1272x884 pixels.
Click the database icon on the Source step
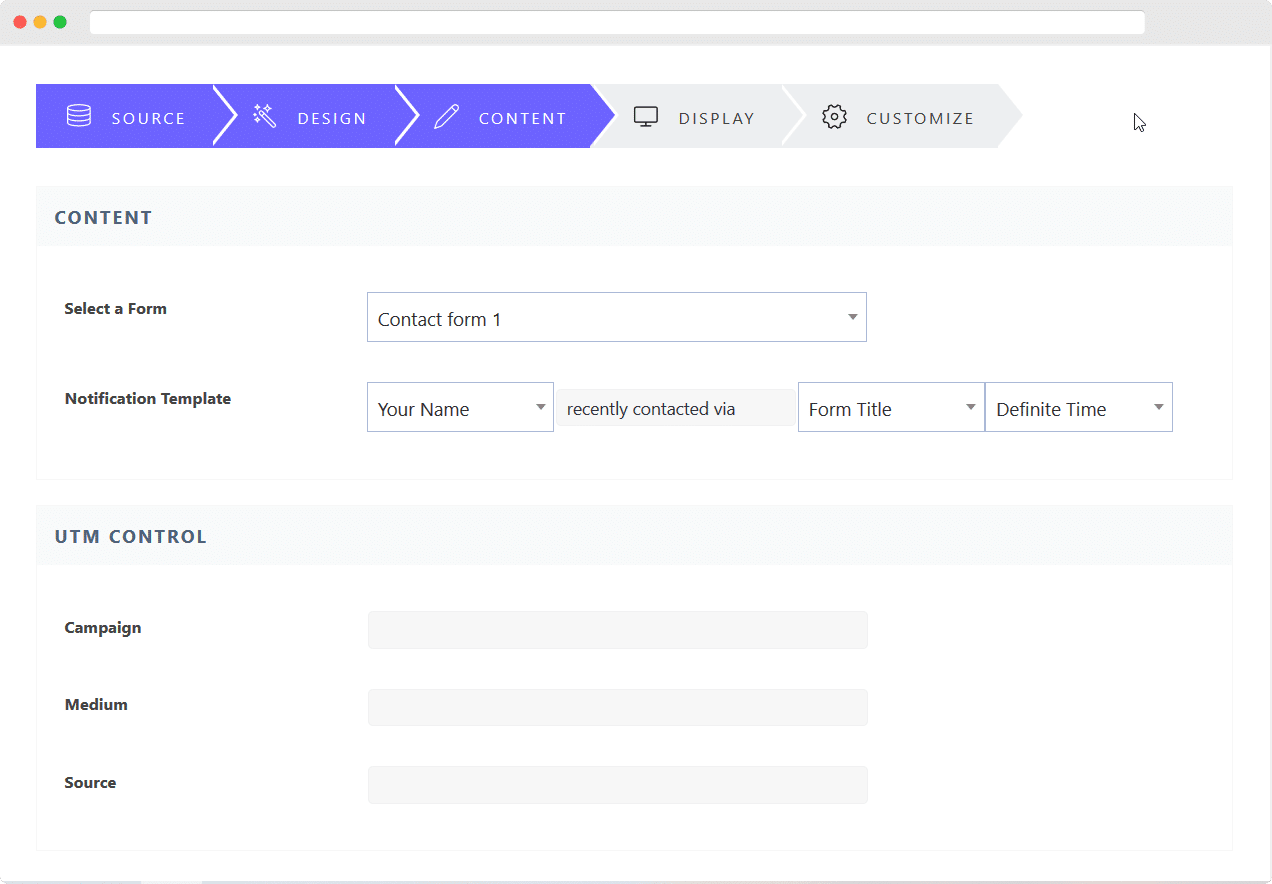[x=79, y=117]
